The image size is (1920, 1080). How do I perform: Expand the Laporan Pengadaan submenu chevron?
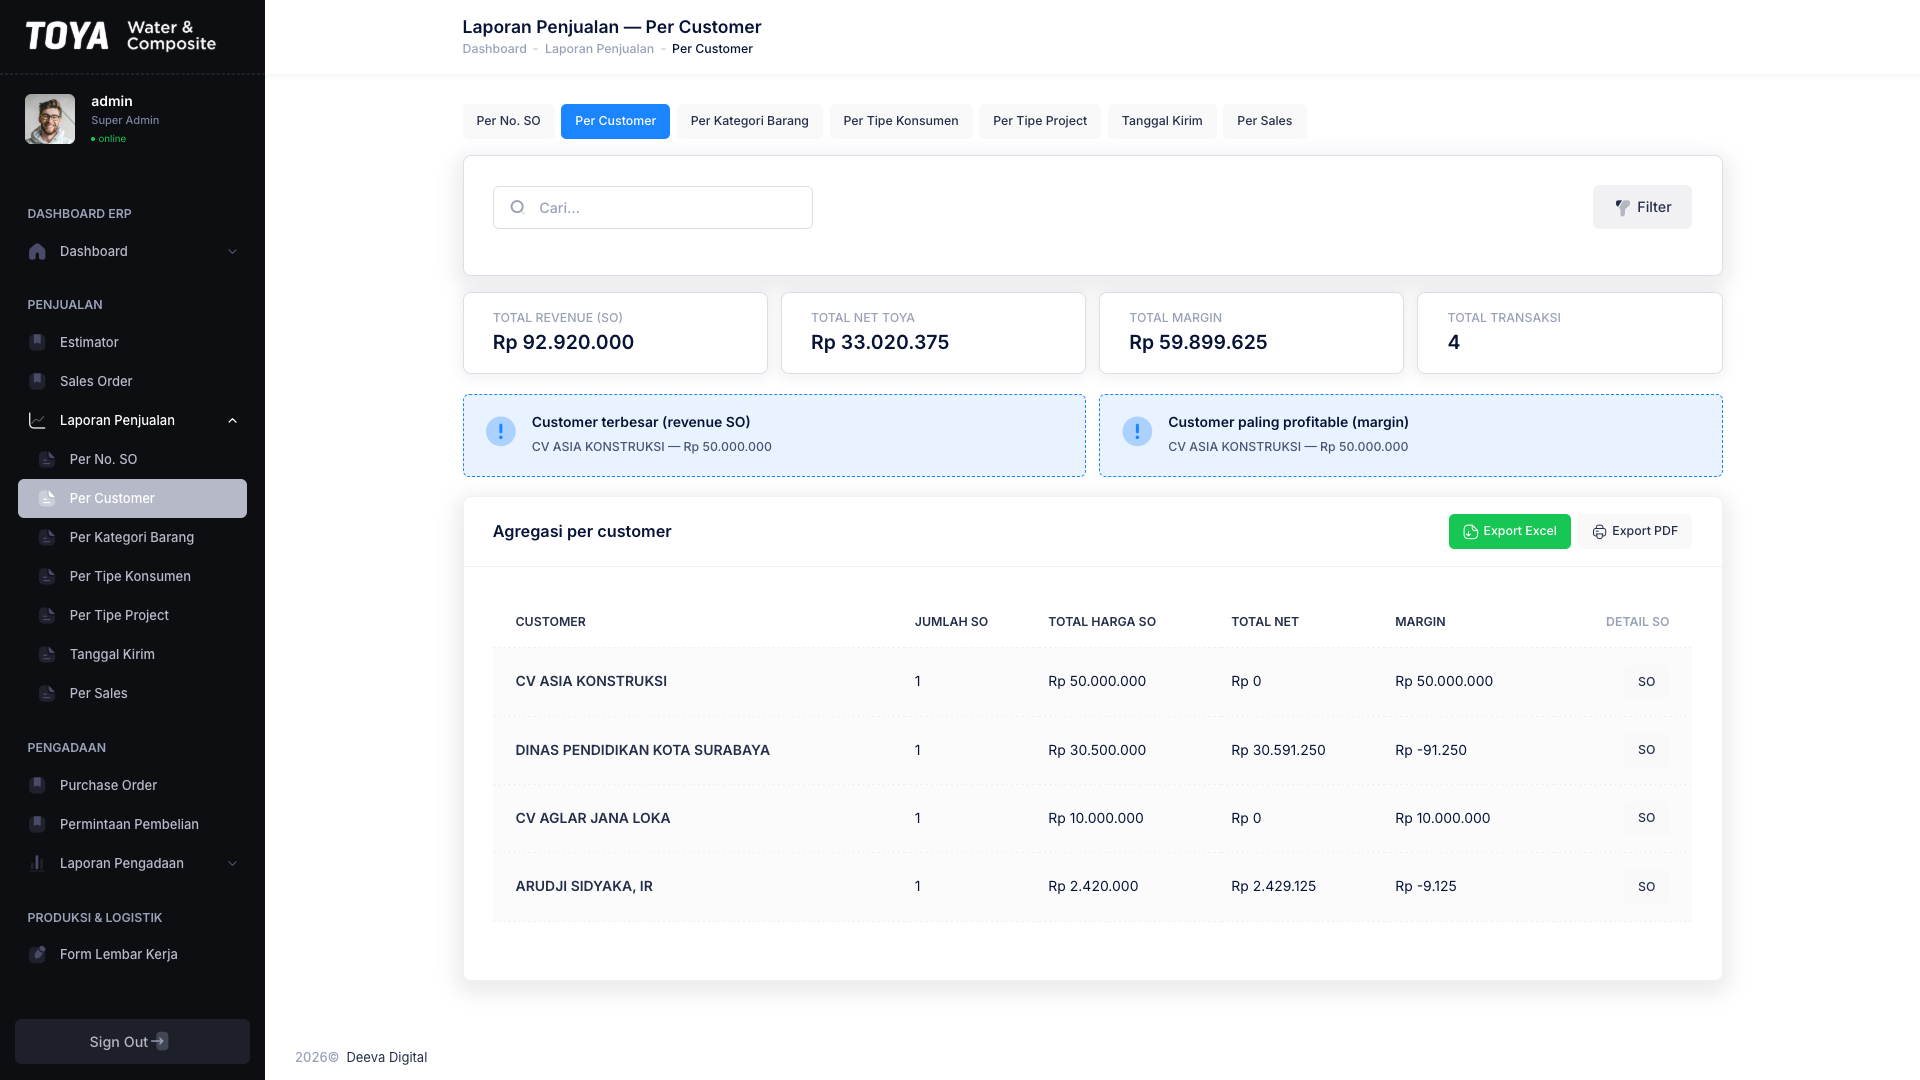232,864
